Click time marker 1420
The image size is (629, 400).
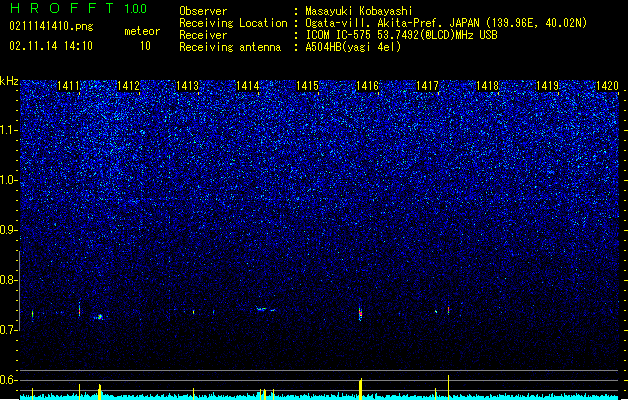[x=607, y=85]
